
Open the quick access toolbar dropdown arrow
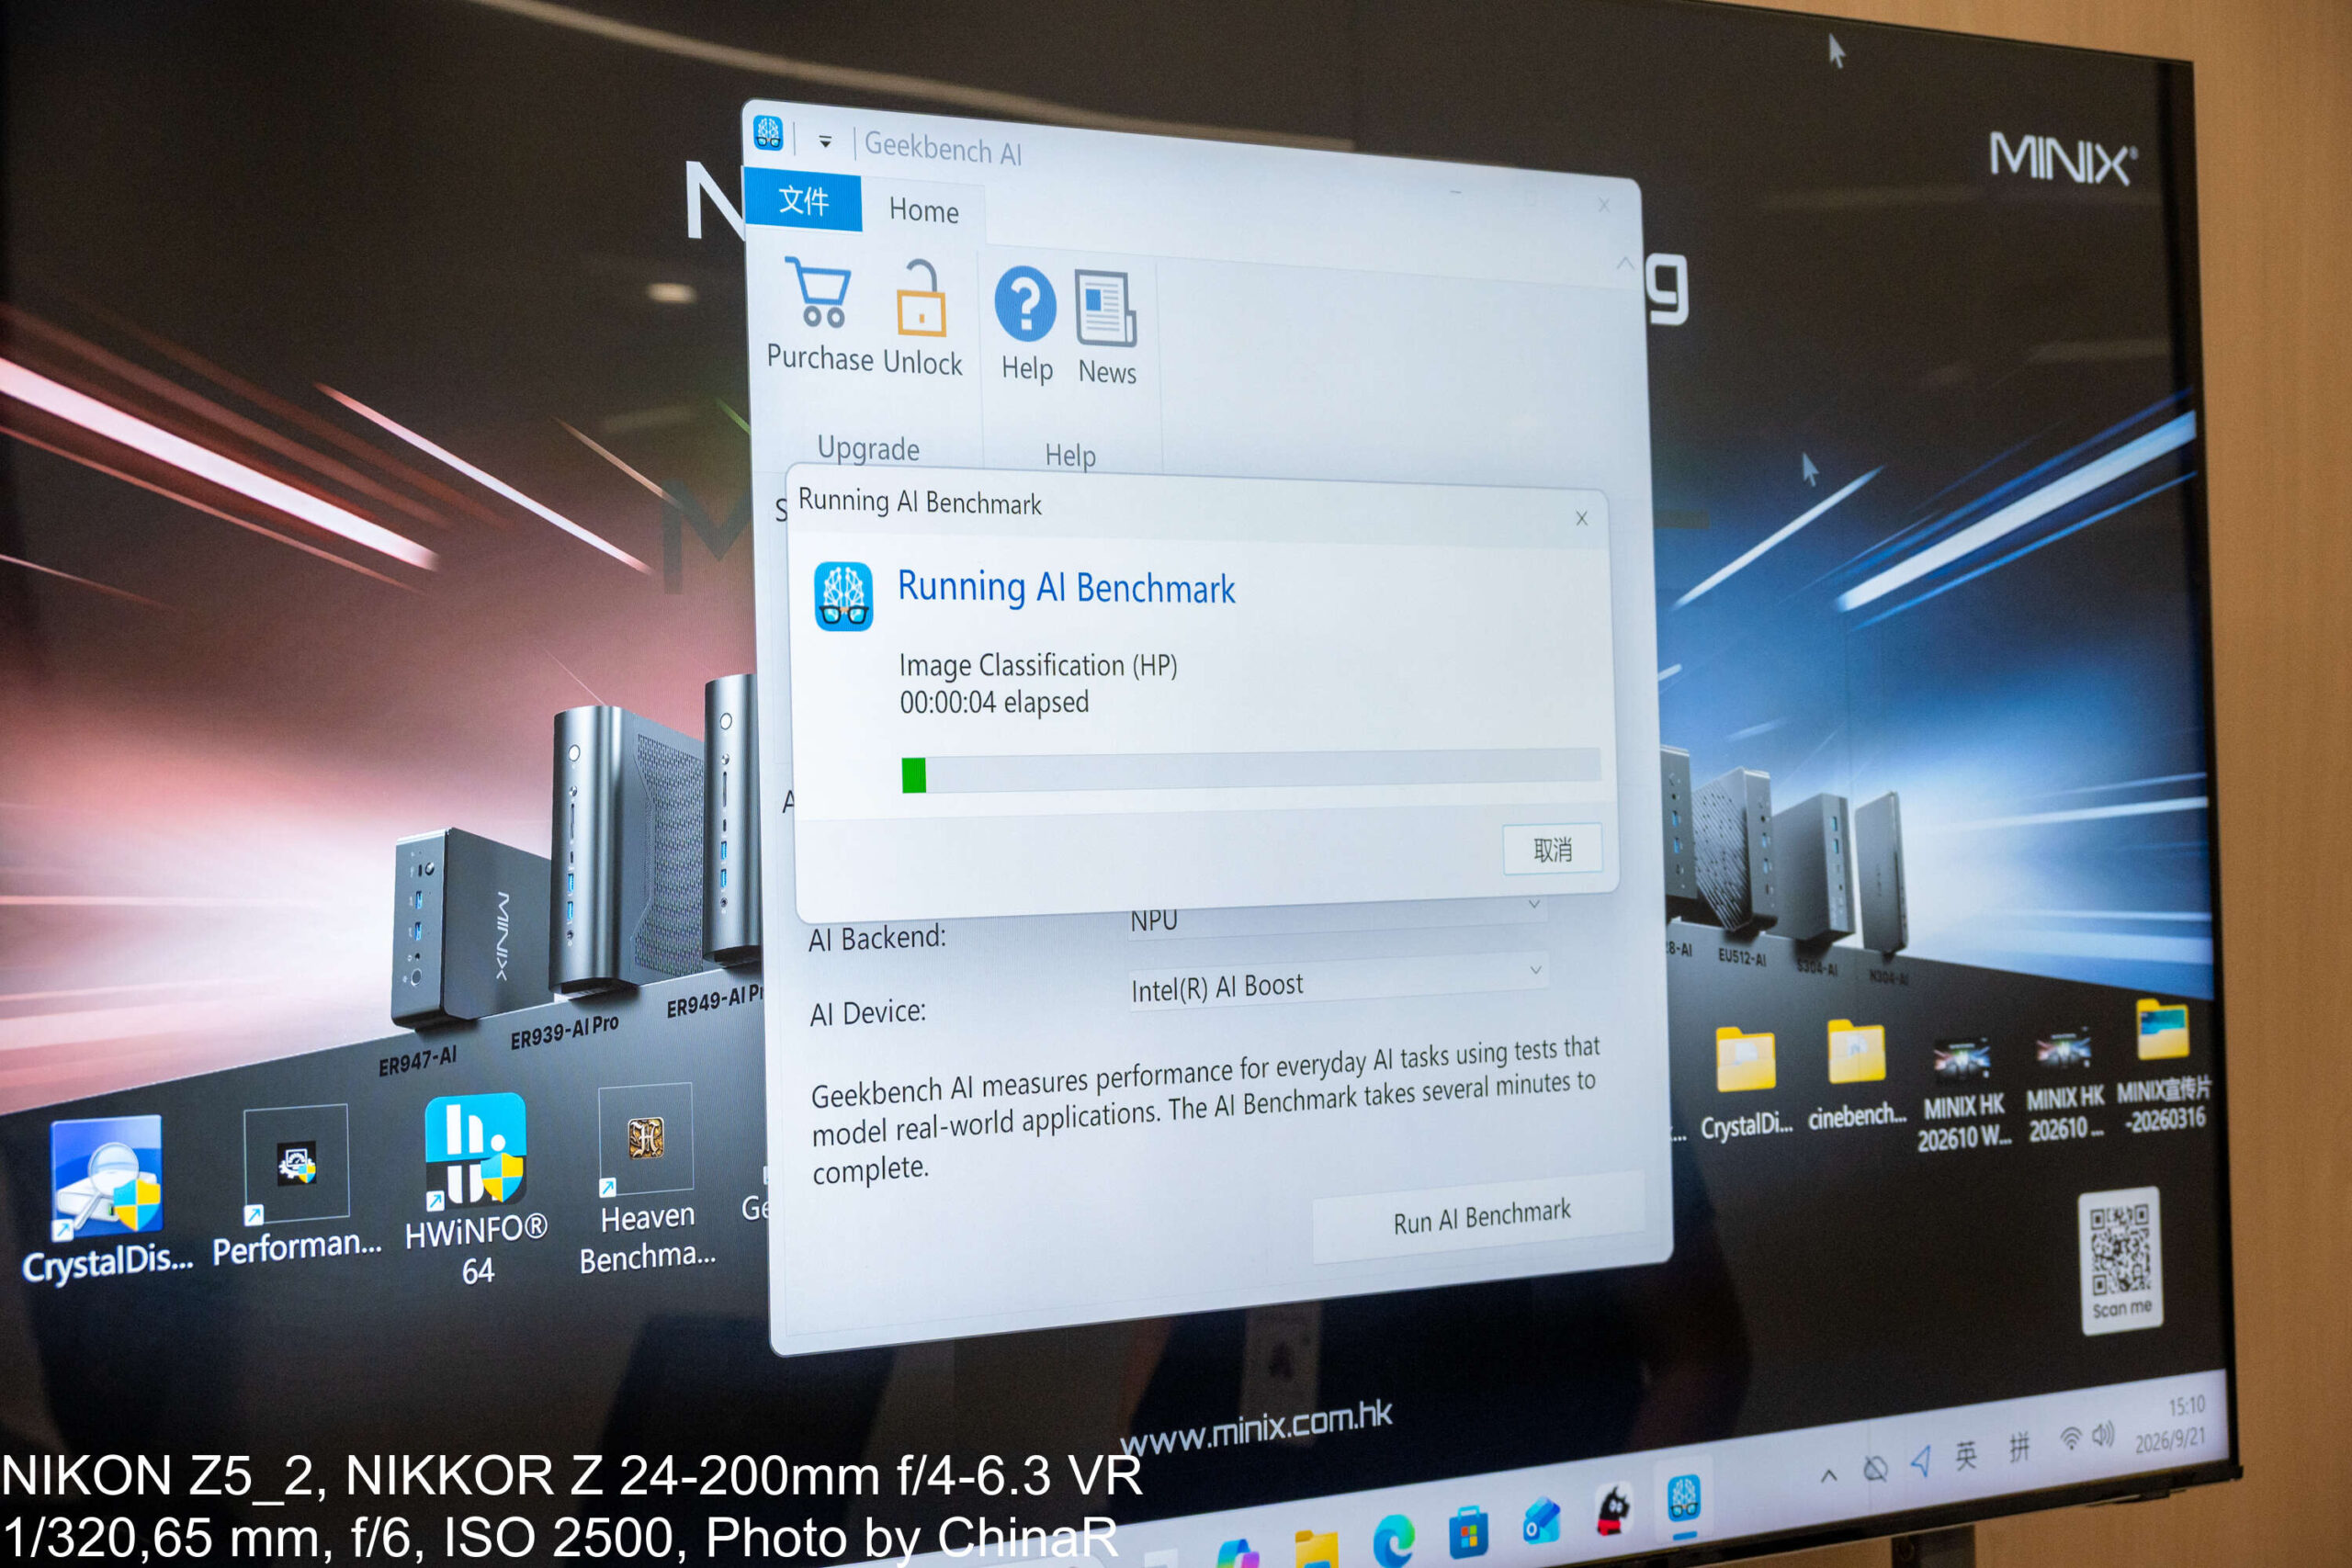pos(825,142)
